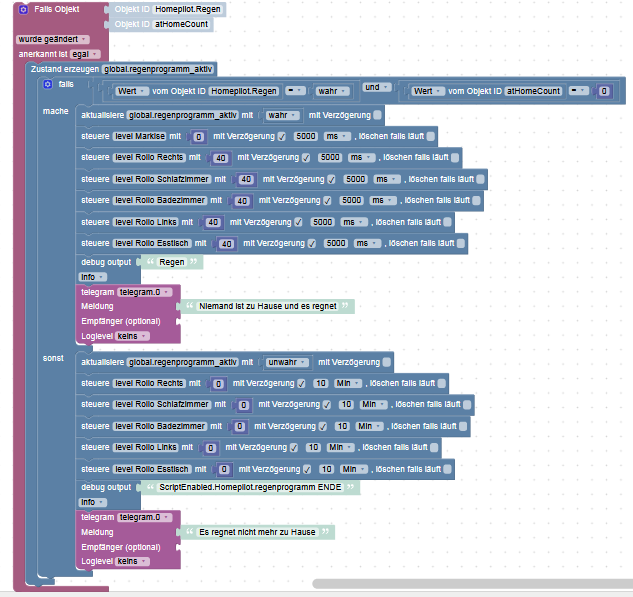Open gear mutator on falls condition block
Image resolution: width=633 pixels, height=597 pixels.
pos(48,84)
